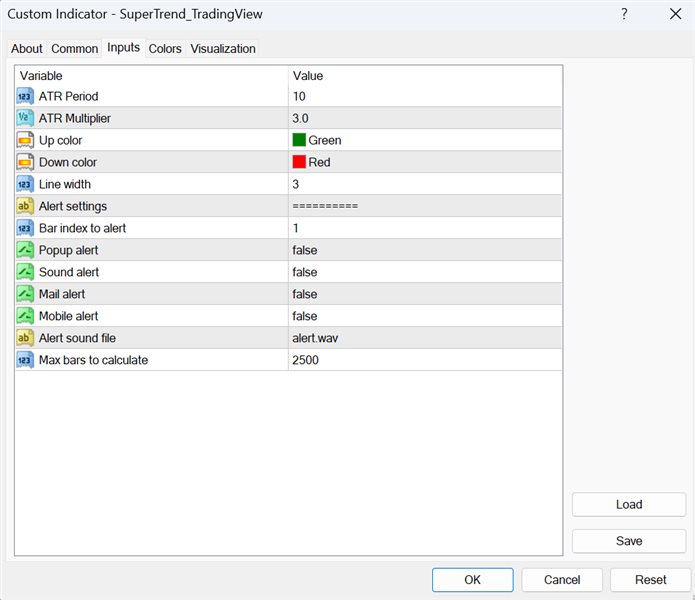Viewport: 695px width, 600px height.
Task: Click the boolean icon beside Sound alert
Action: [25, 272]
